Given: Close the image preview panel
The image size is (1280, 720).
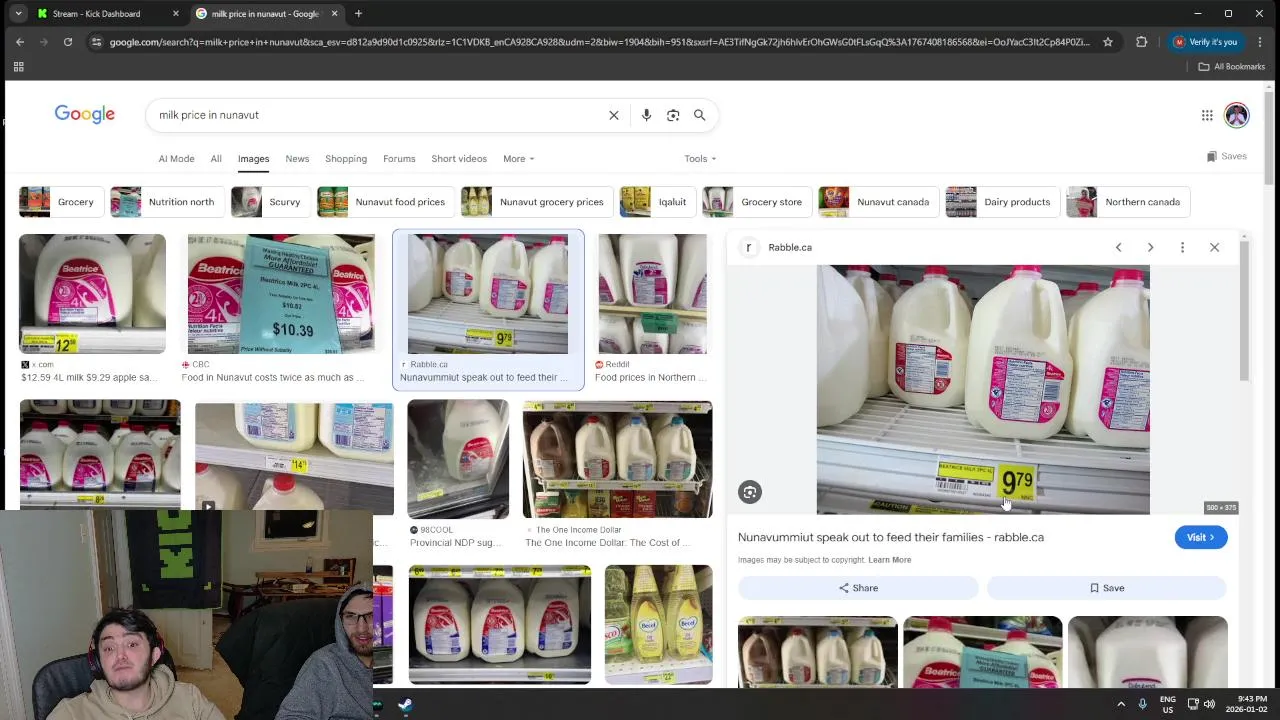Looking at the screenshot, I should point(1214,247).
